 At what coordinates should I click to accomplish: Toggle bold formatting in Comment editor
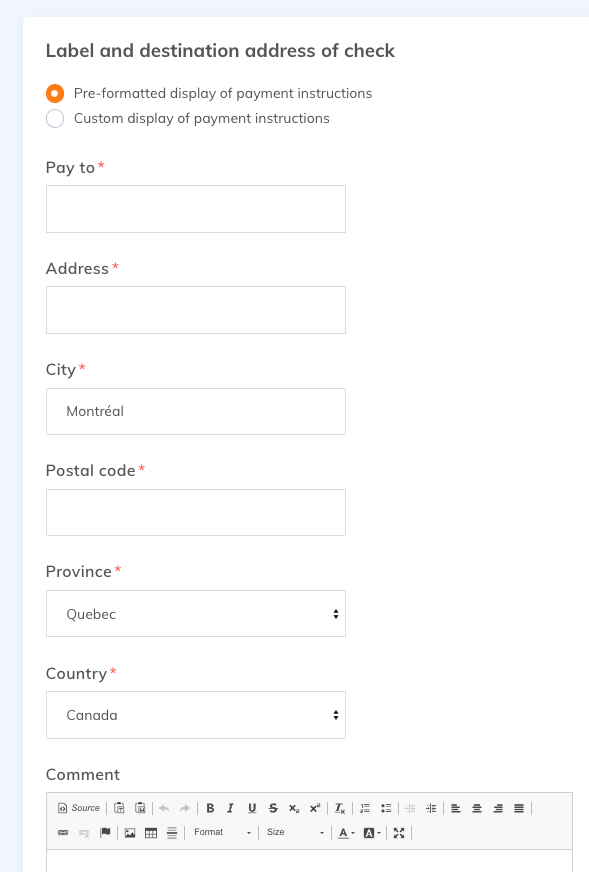pyautogui.click(x=210, y=808)
